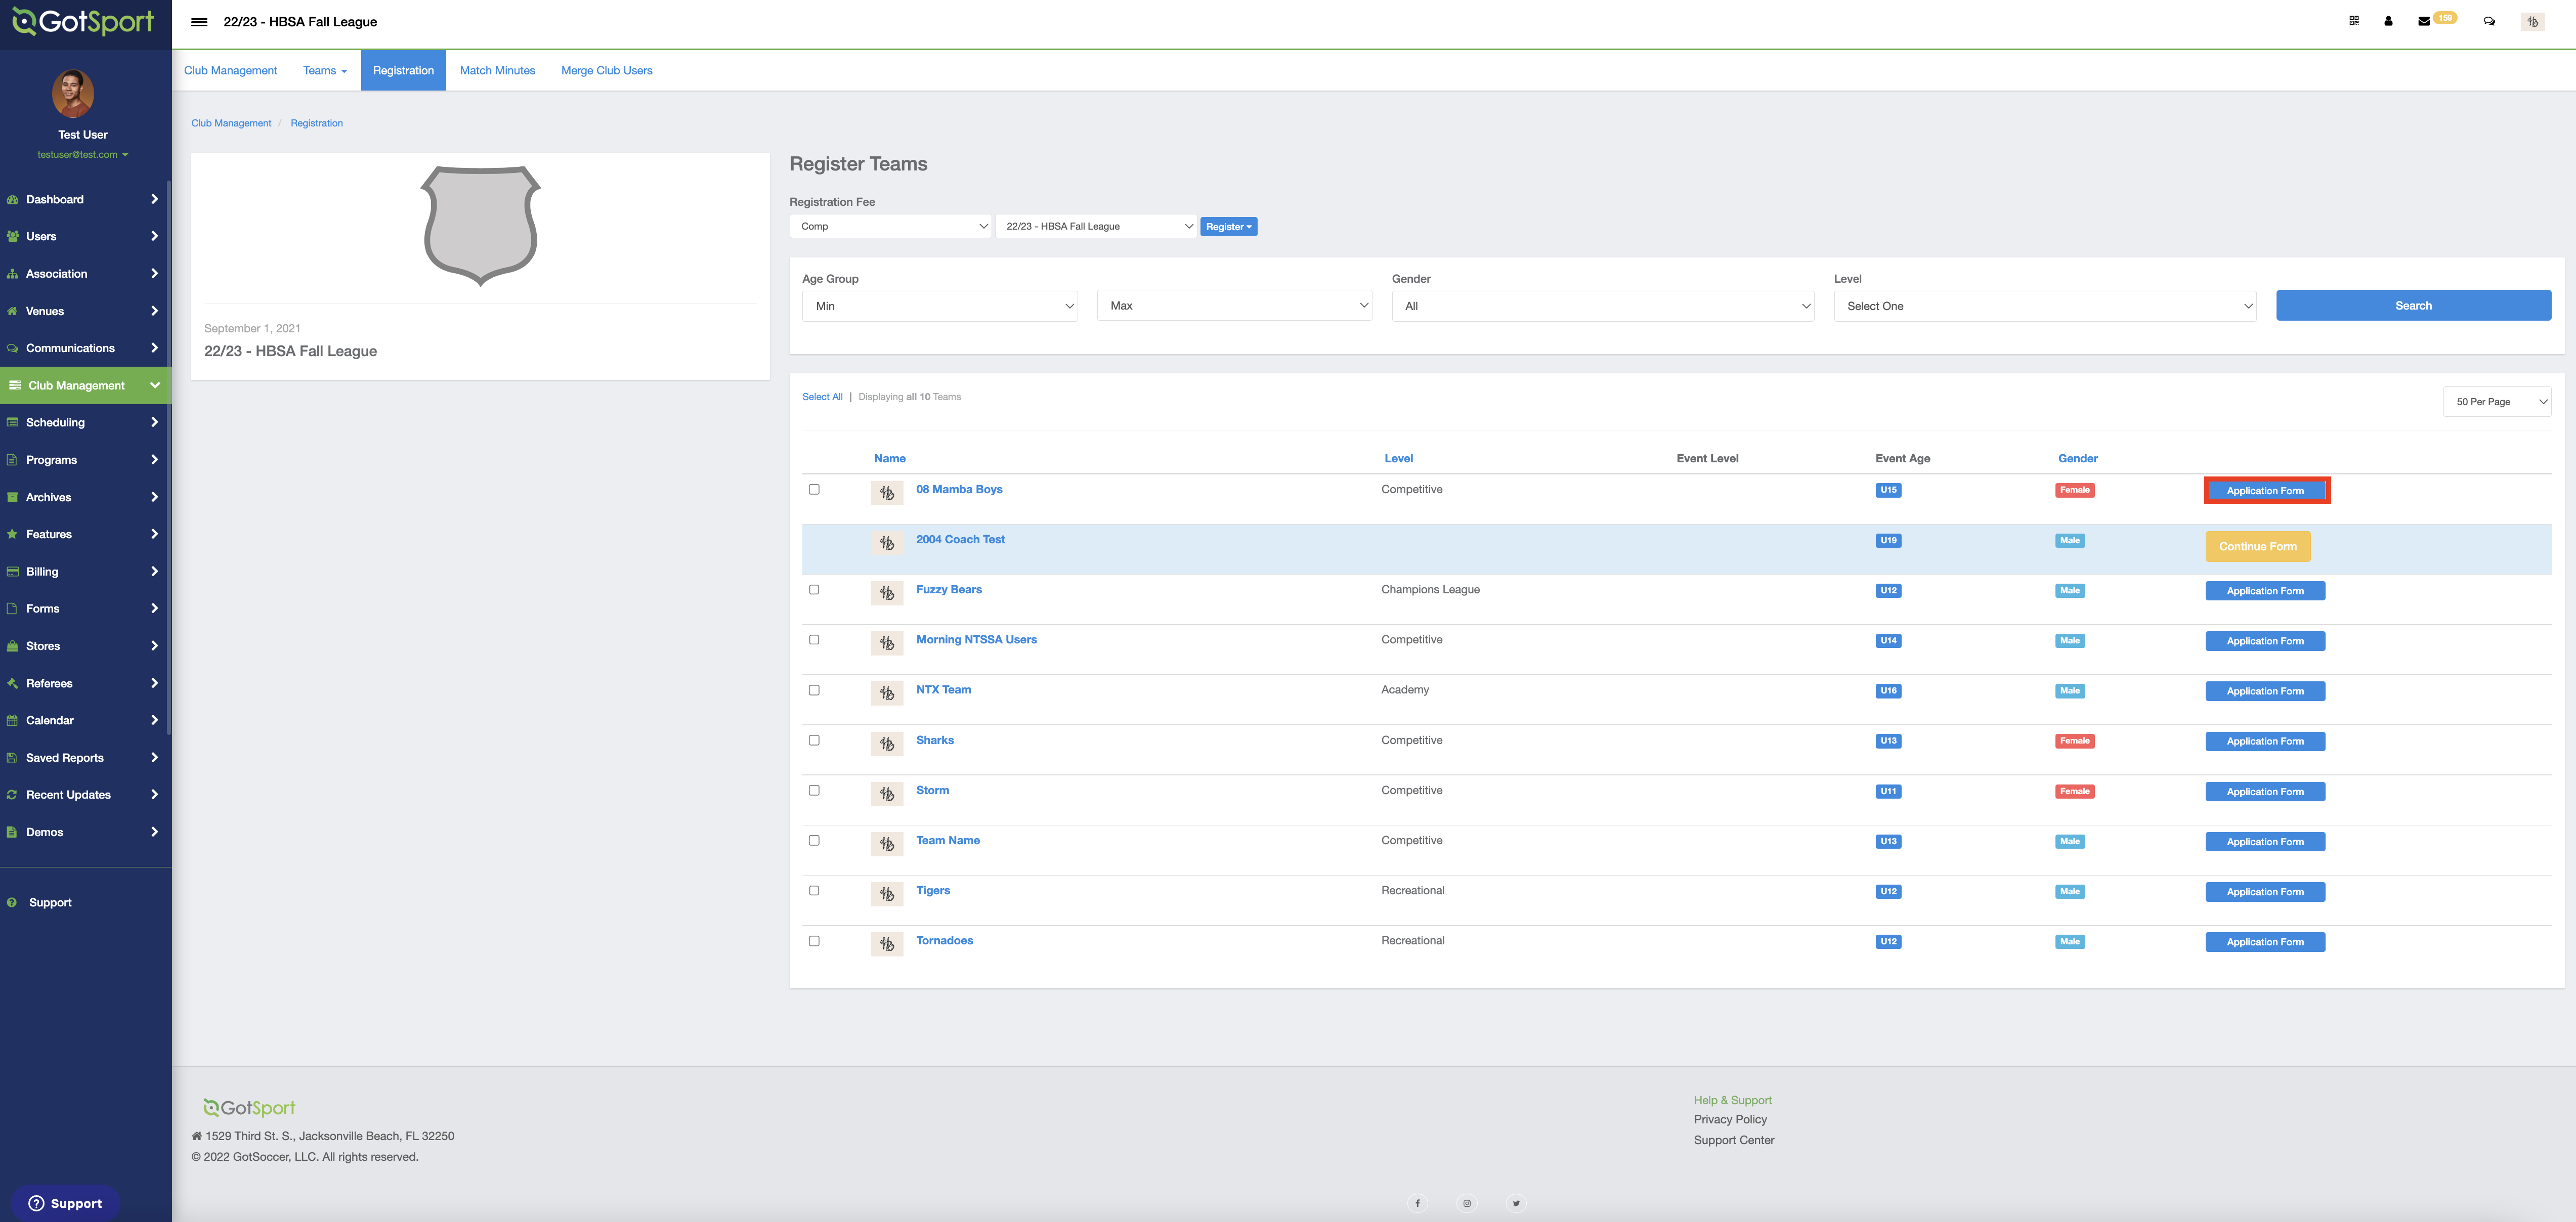Open the Teams tab menu

pos(325,71)
